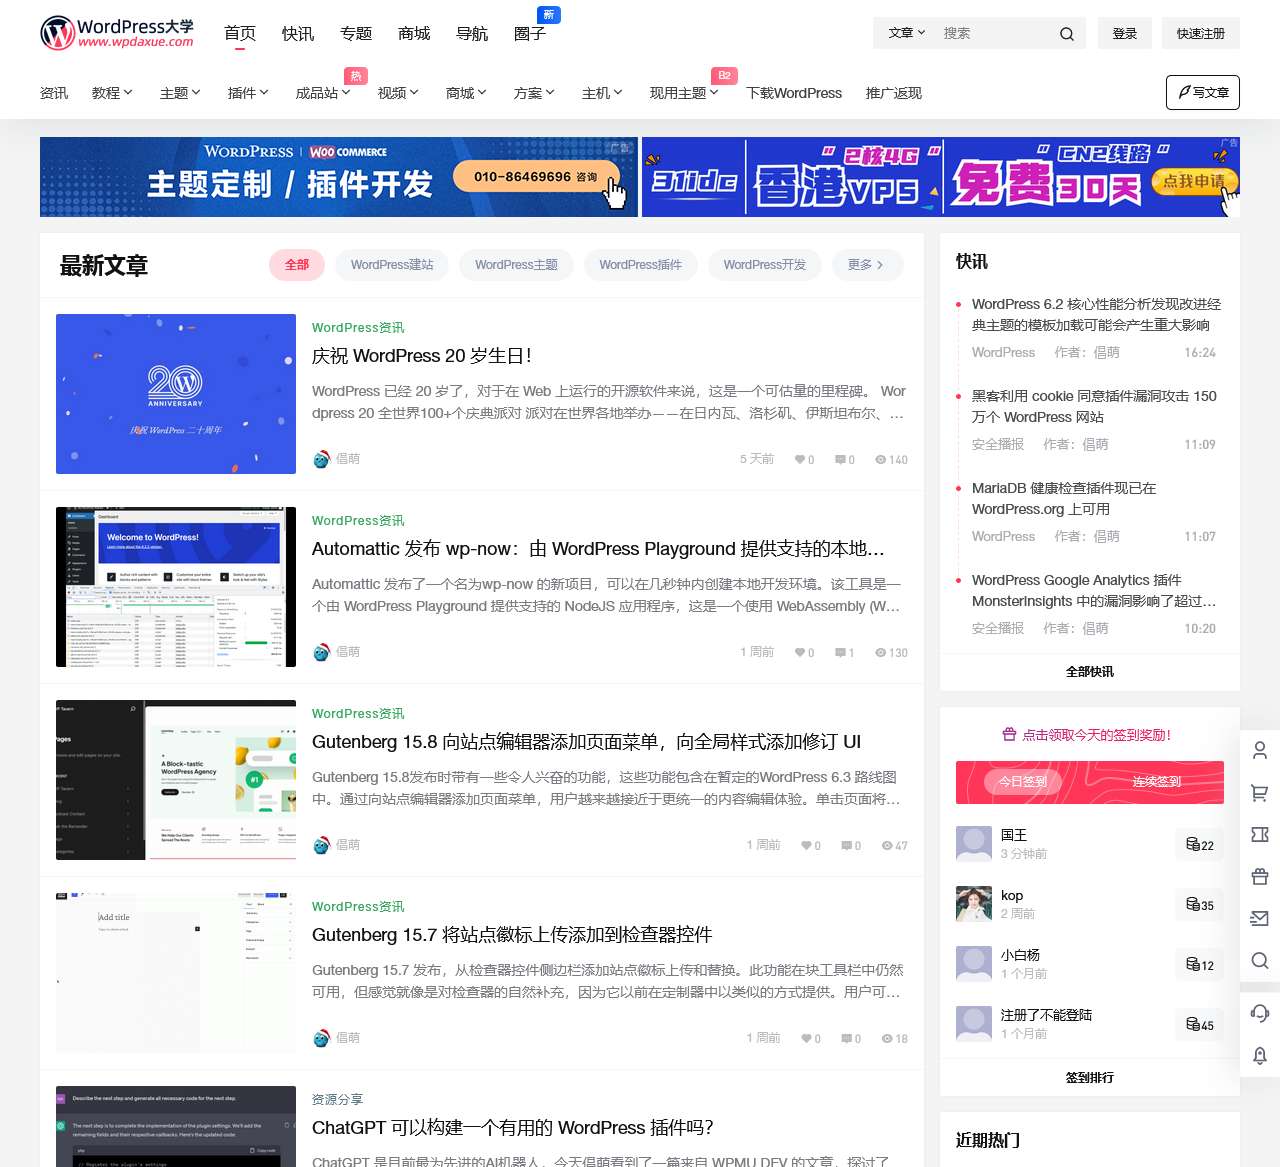Click the like heart on the WordPress 20 birthday post

(x=800, y=460)
